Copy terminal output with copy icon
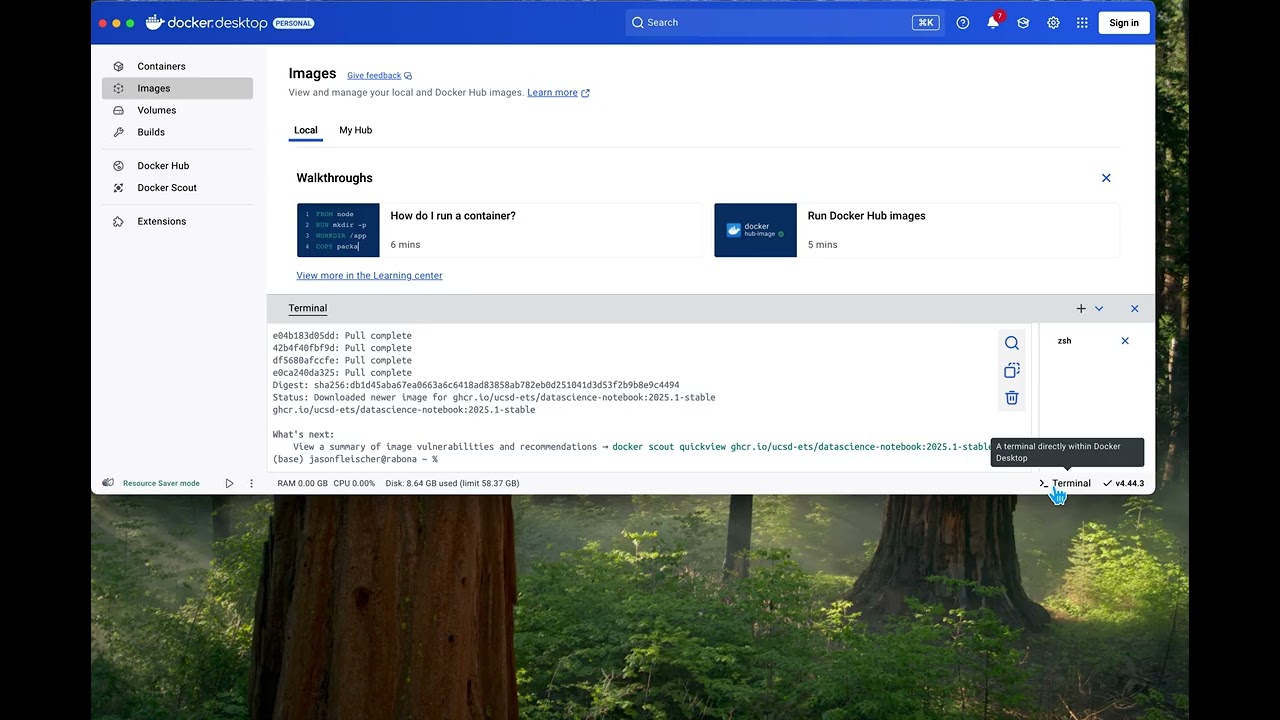Image resolution: width=1280 pixels, height=720 pixels. (1012, 371)
